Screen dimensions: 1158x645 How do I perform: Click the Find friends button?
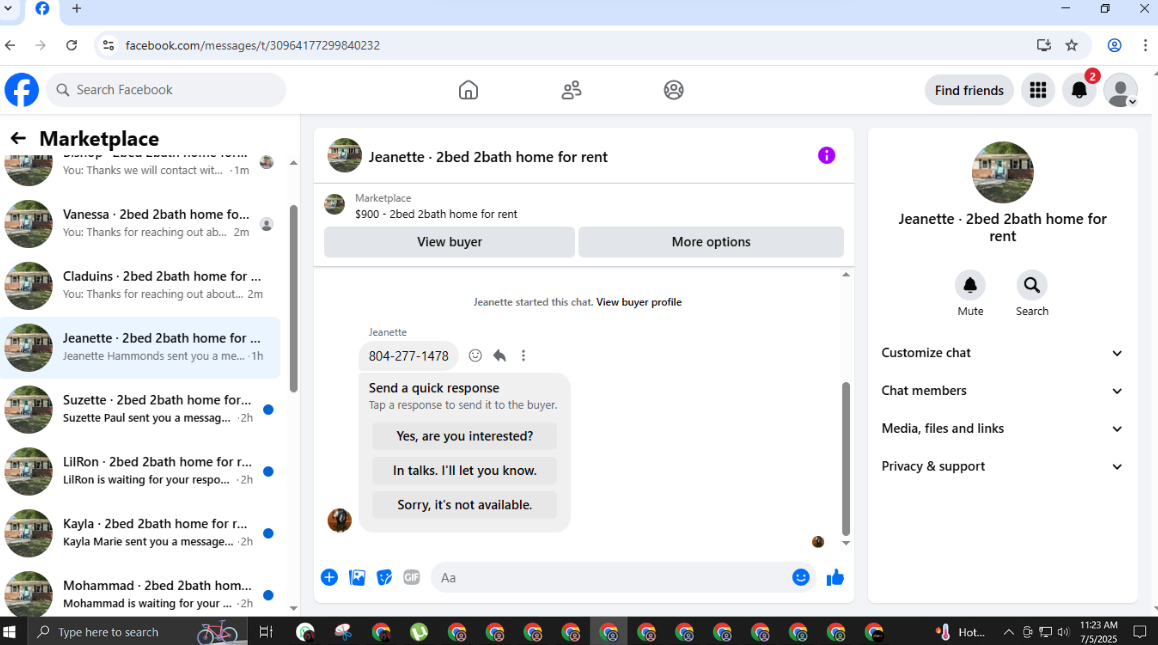tap(969, 90)
